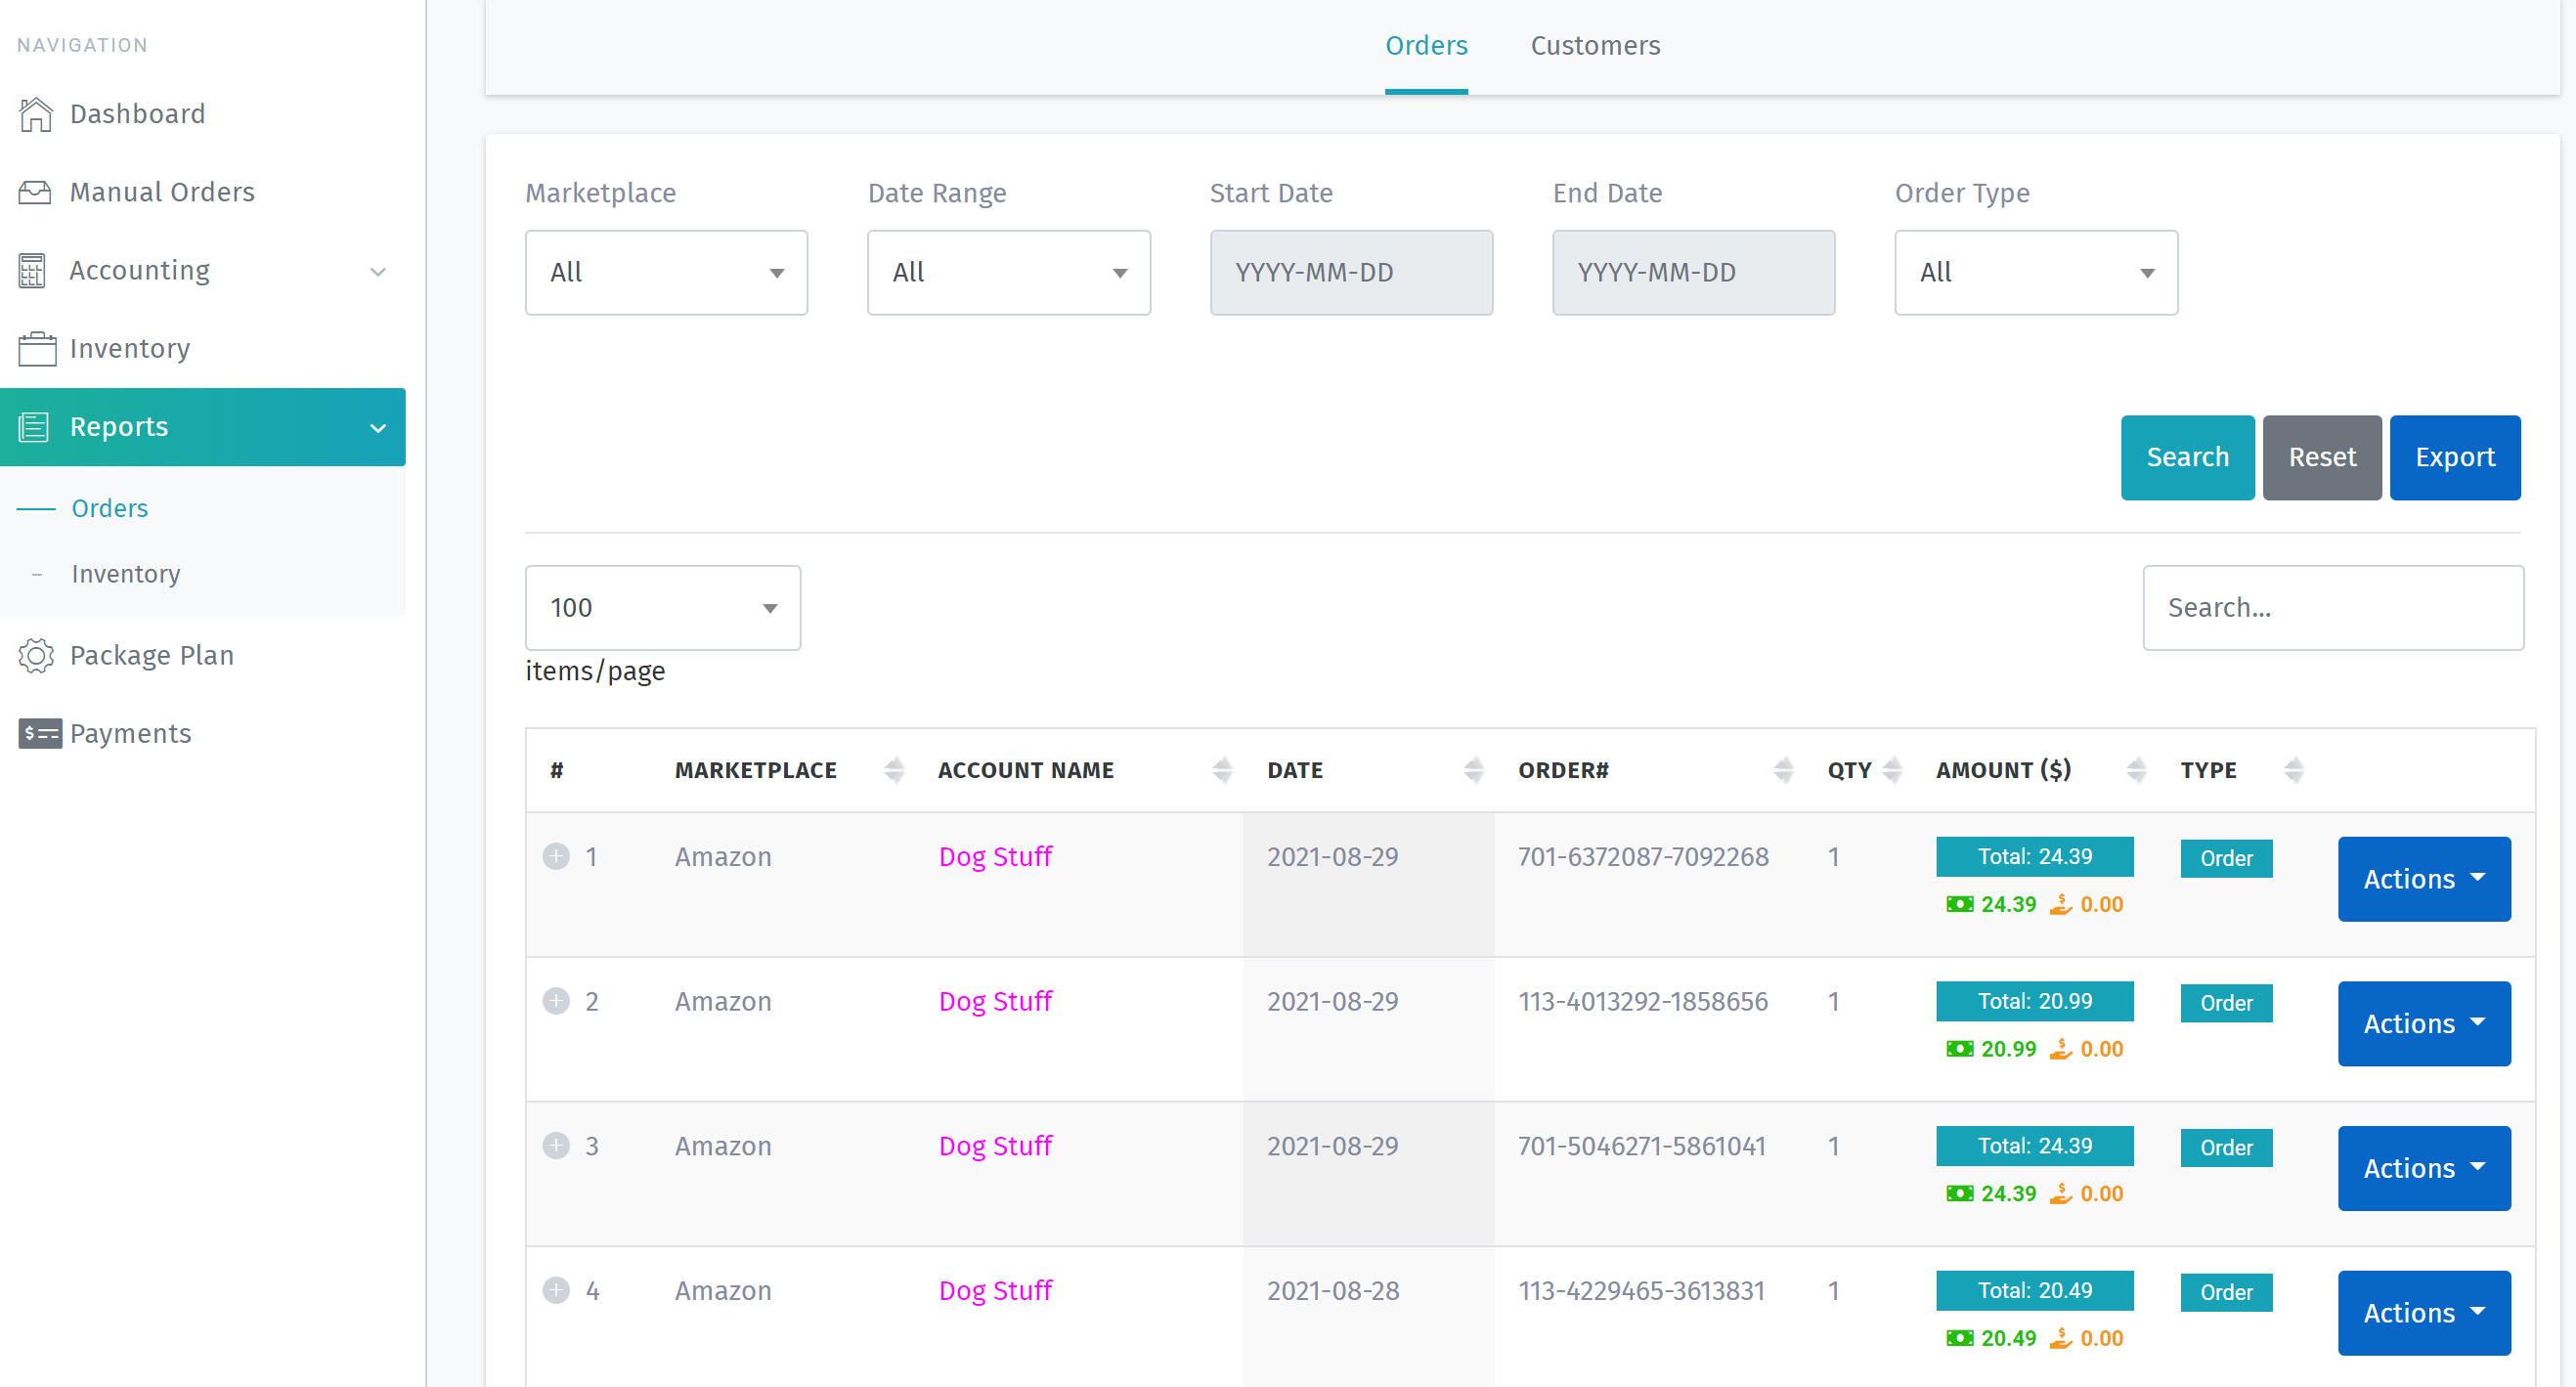
Task: Switch to the Customers tab
Action: pos(1595,46)
